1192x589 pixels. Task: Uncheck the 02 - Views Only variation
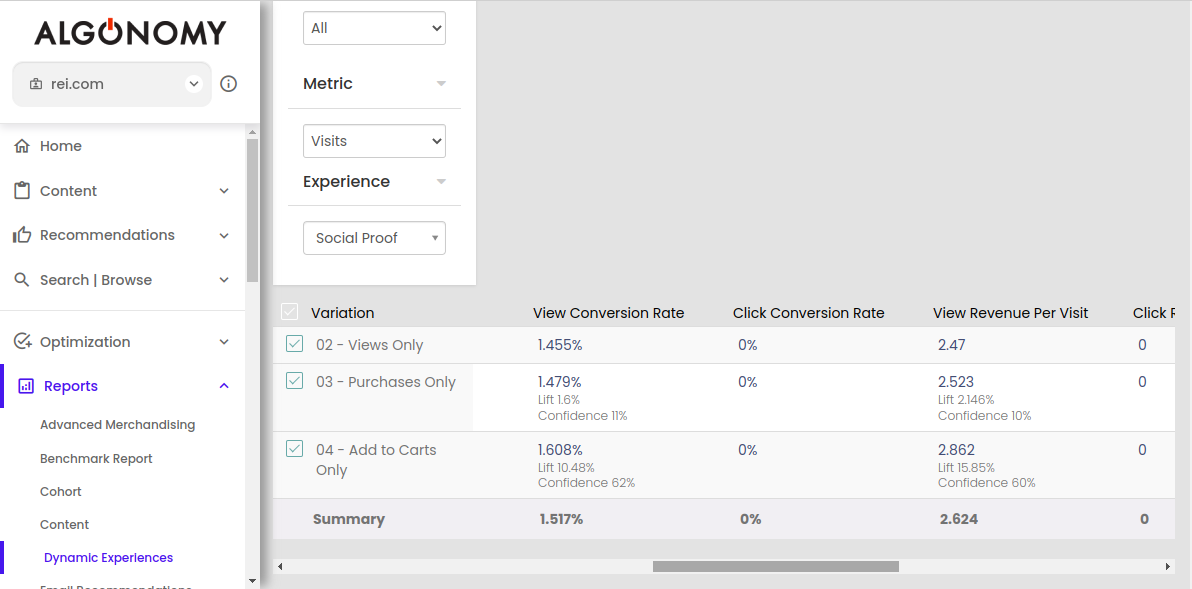click(x=294, y=344)
